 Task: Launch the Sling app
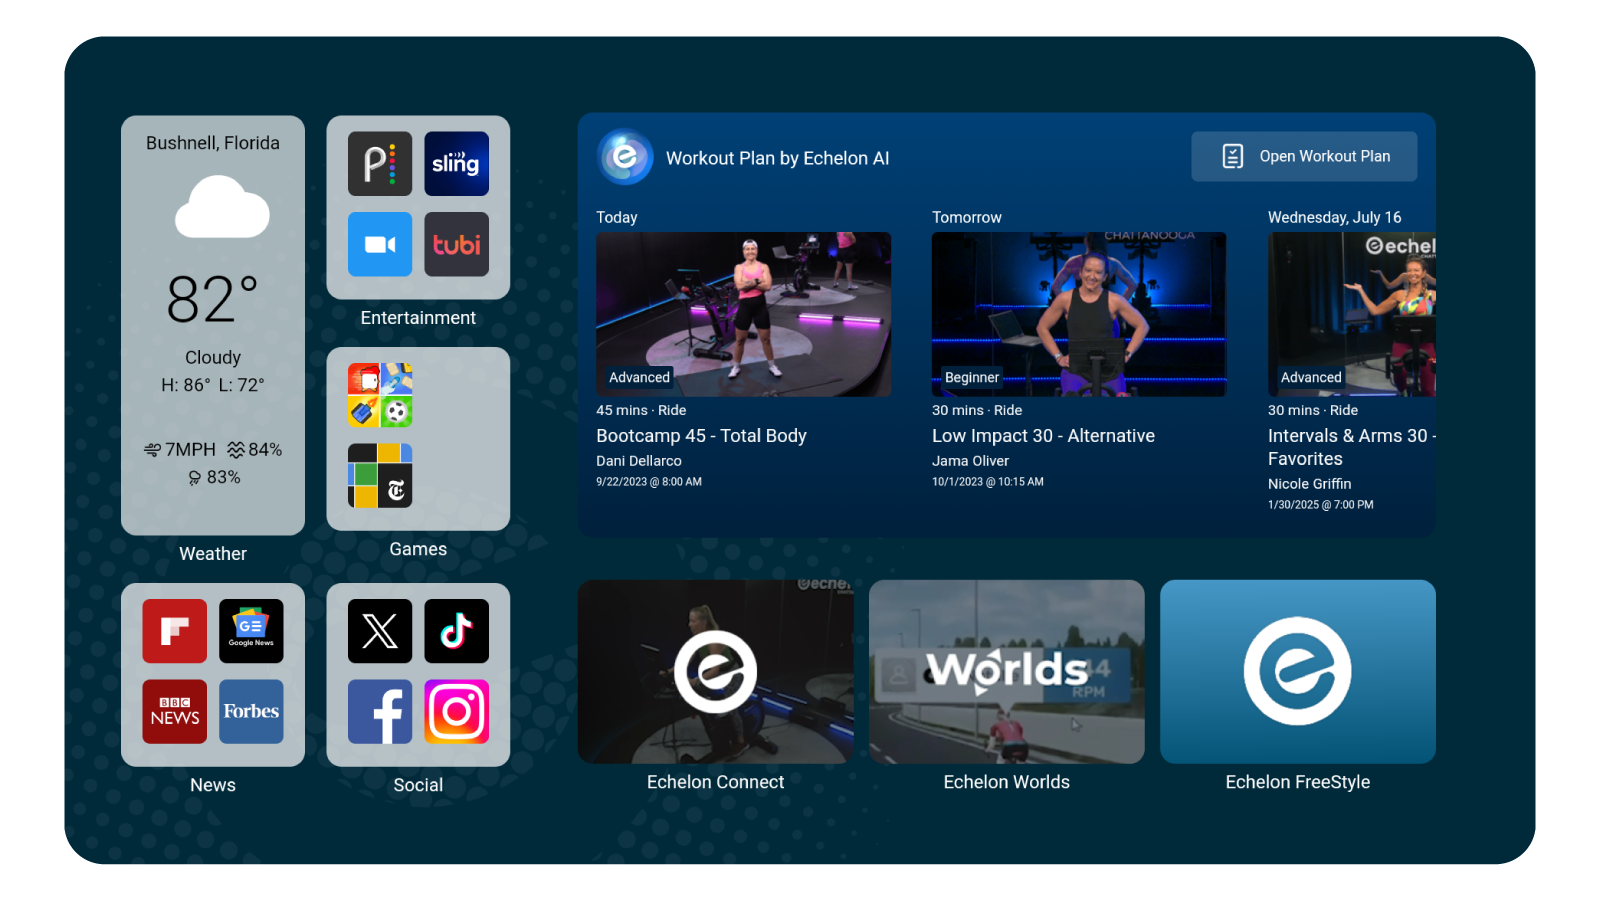pos(457,164)
